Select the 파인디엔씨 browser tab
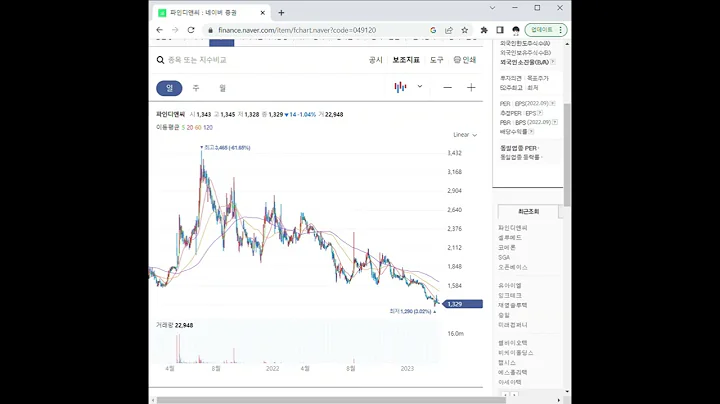This screenshot has height=404, width=720. (211, 13)
